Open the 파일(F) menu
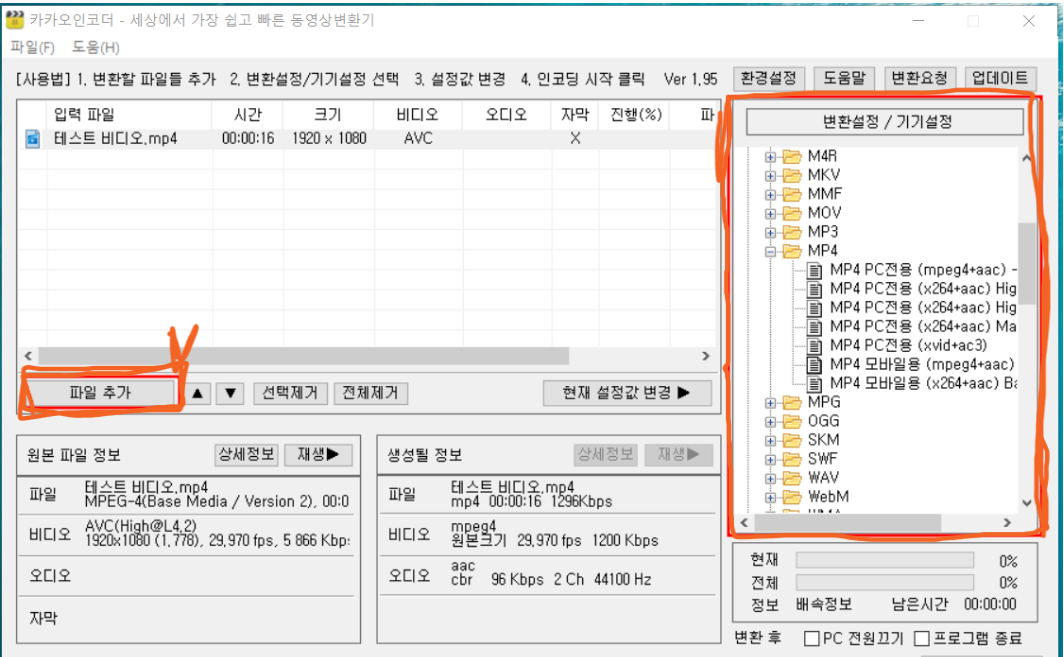Image resolution: width=1064 pixels, height=657 pixels. (33, 48)
